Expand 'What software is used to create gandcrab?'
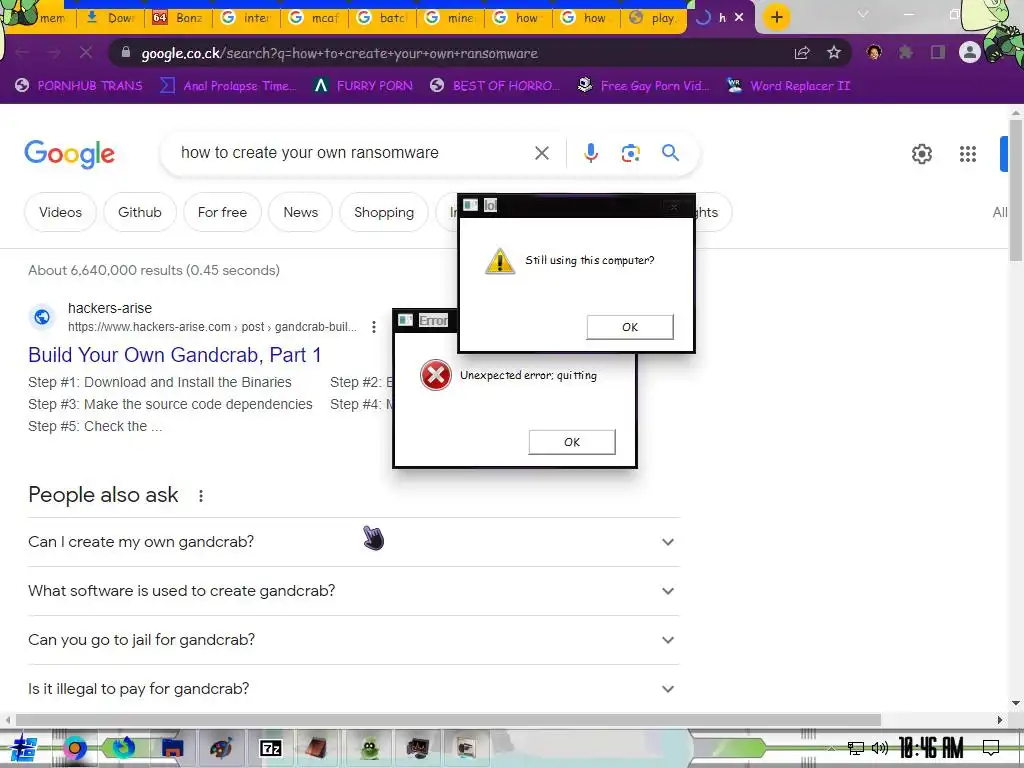The image size is (1024, 768). pyautogui.click(x=354, y=591)
